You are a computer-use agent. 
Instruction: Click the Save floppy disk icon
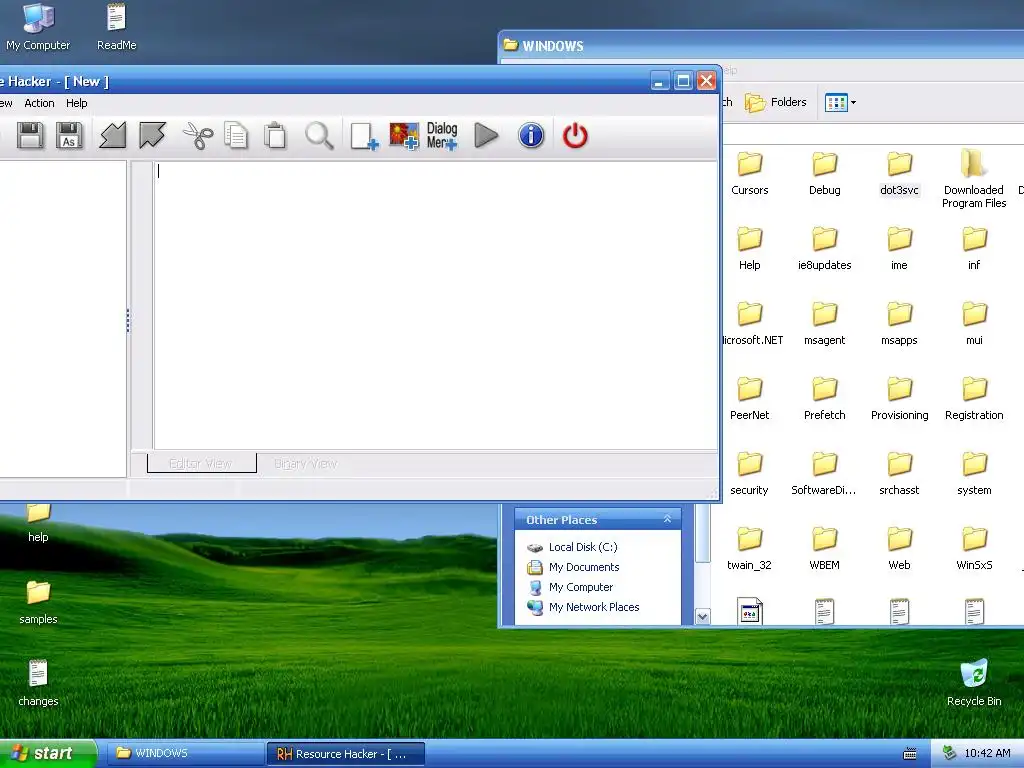point(30,136)
